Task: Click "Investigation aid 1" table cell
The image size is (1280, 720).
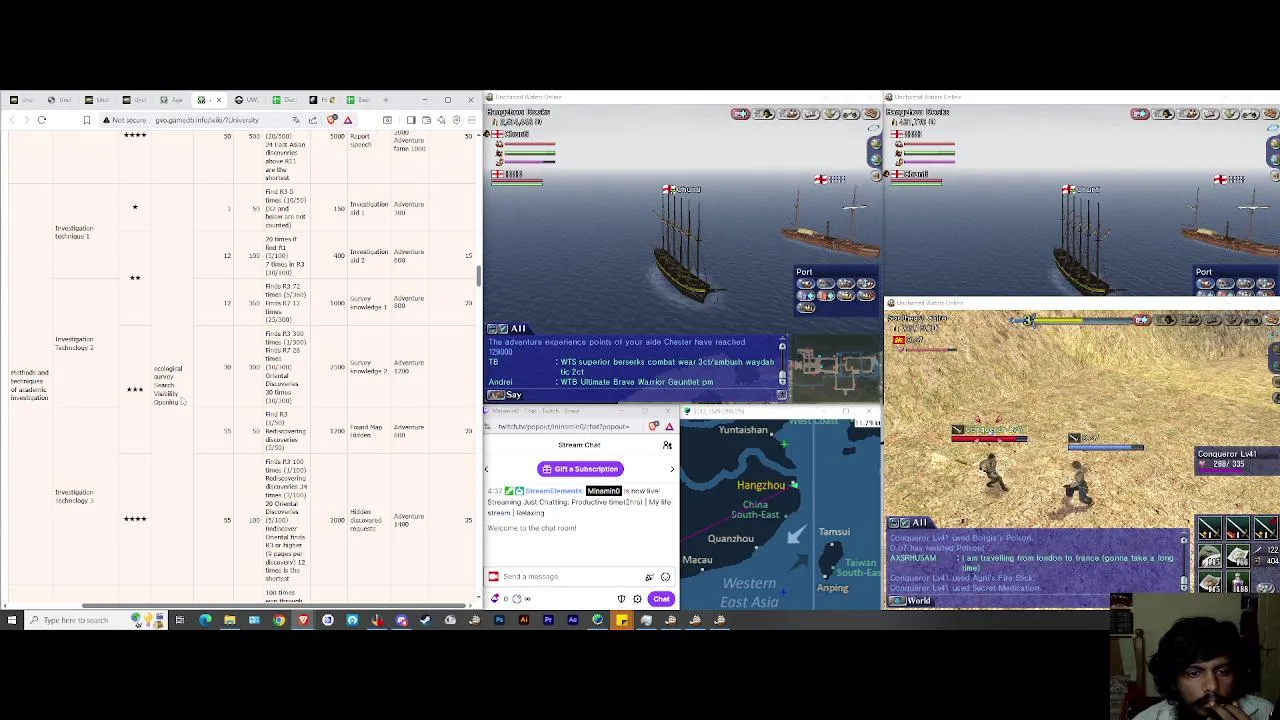Action: [368, 208]
